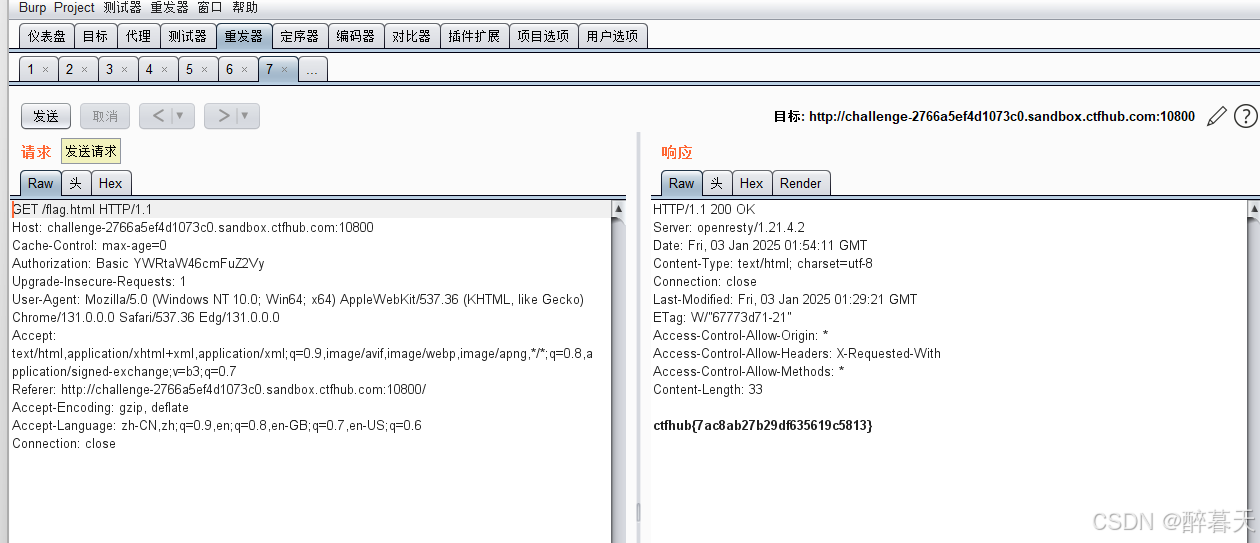Viewport: 1260px width, 543px height.
Task: Click the ctfhub flag text in response
Action: pos(763,425)
